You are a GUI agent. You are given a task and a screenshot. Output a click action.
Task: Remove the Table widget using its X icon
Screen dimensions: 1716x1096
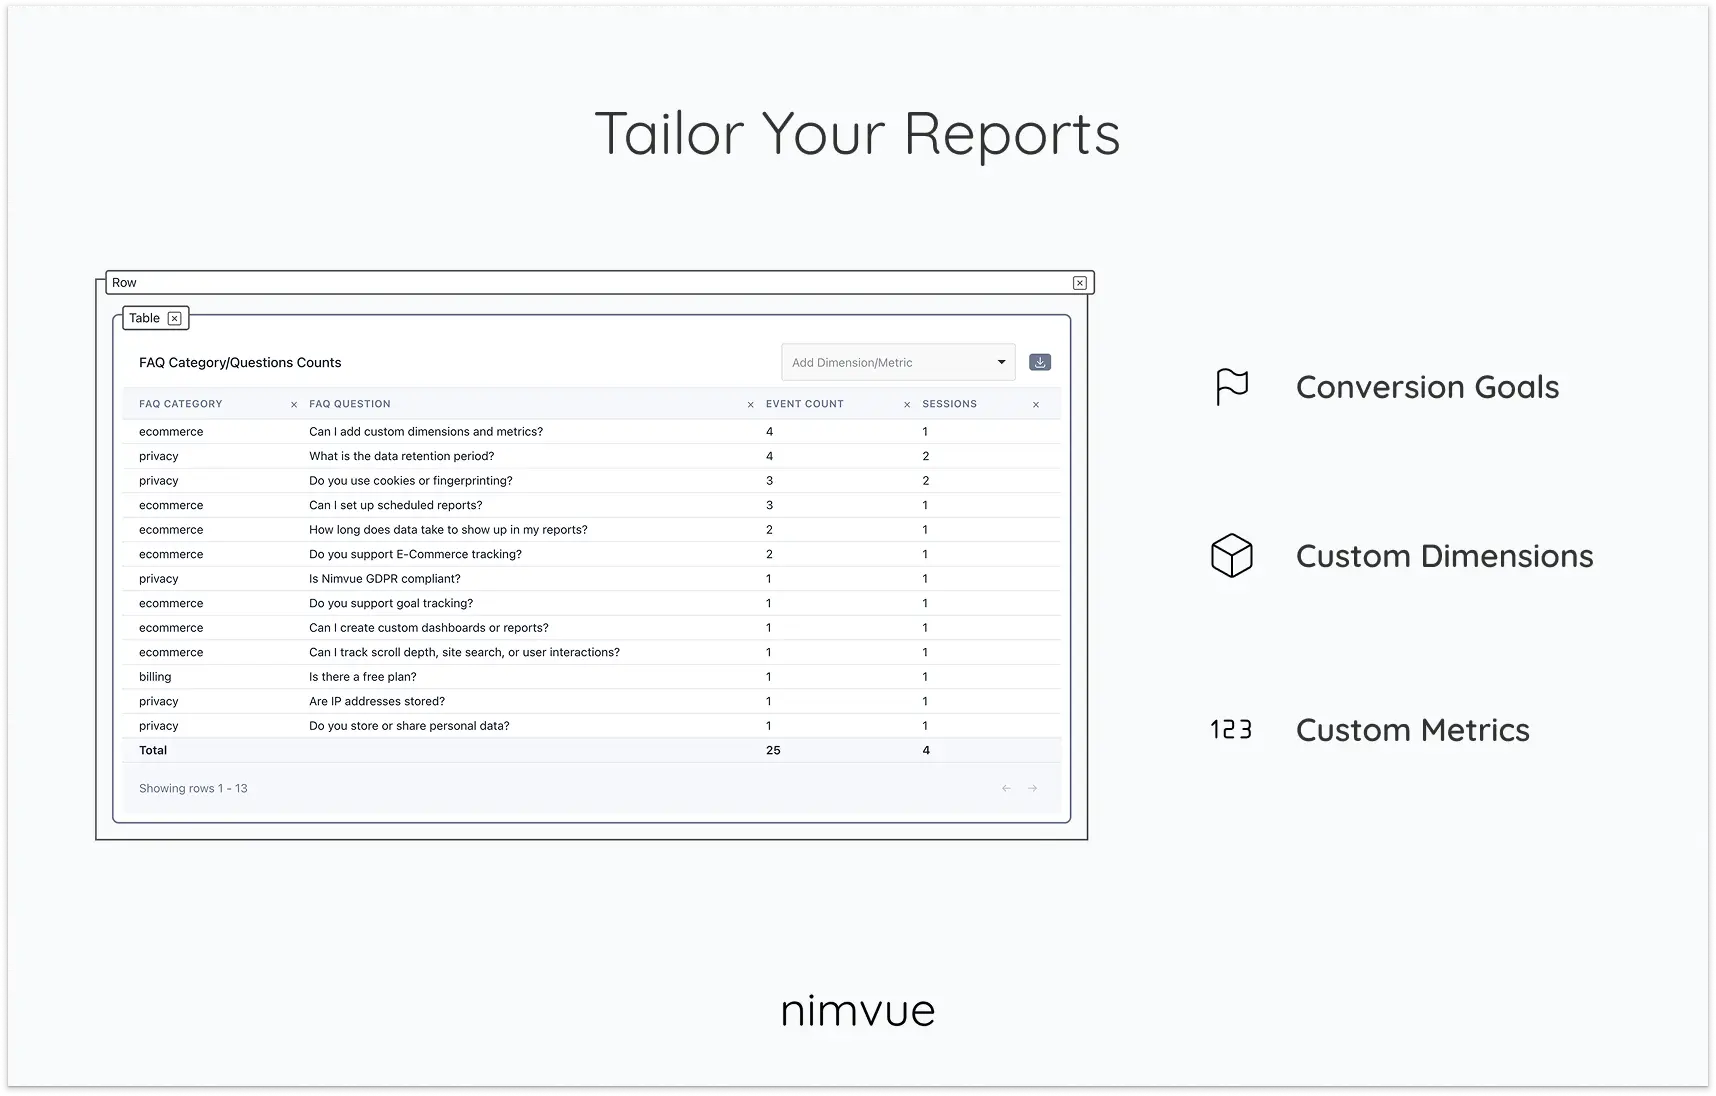[x=174, y=318]
